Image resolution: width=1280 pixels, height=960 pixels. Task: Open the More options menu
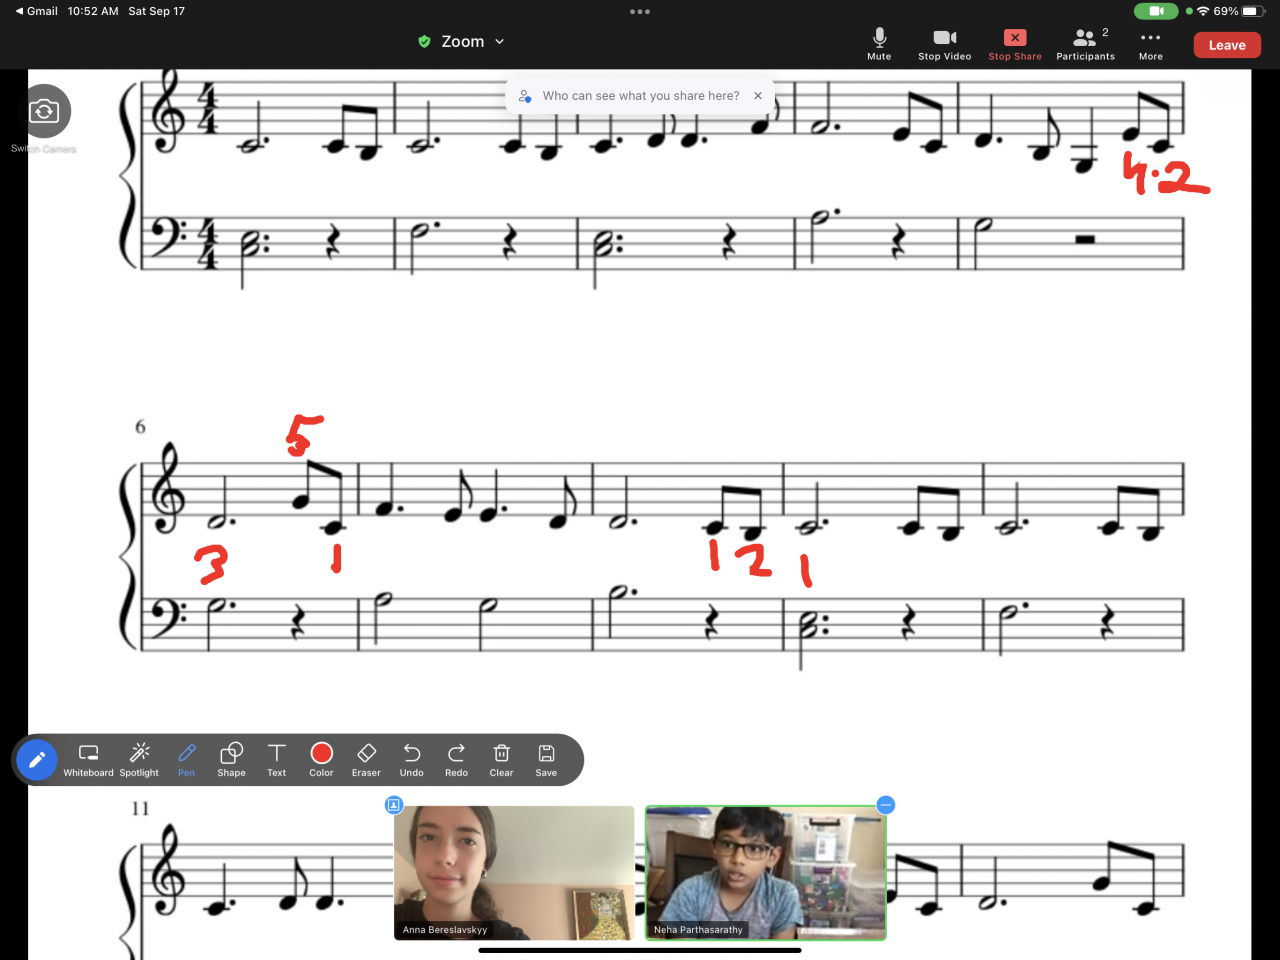coord(1151,44)
